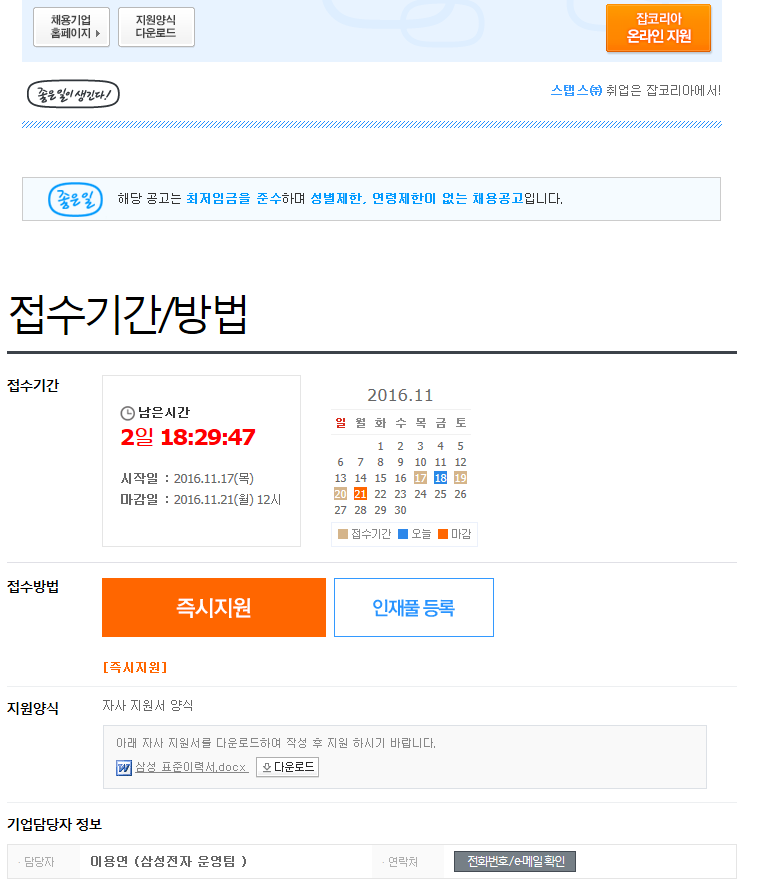This screenshot has width=763, height=884.
Task: Click the 좋은일 round badge icon
Action: (x=76, y=200)
